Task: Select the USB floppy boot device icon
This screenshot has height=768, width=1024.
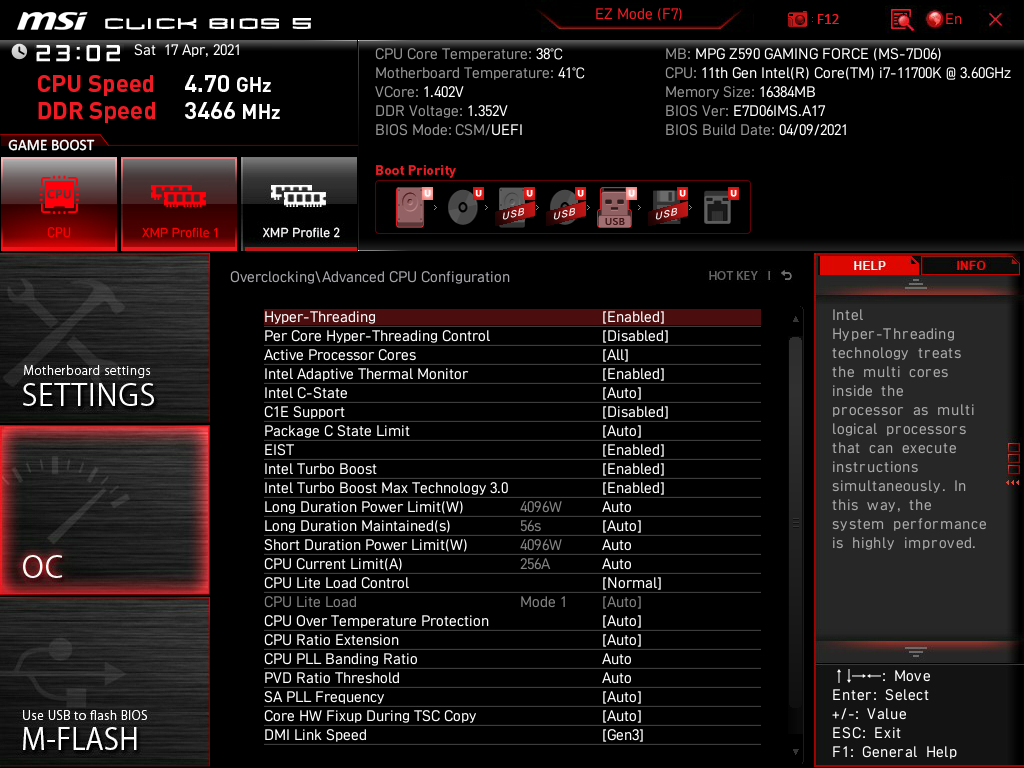Action: [x=668, y=207]
